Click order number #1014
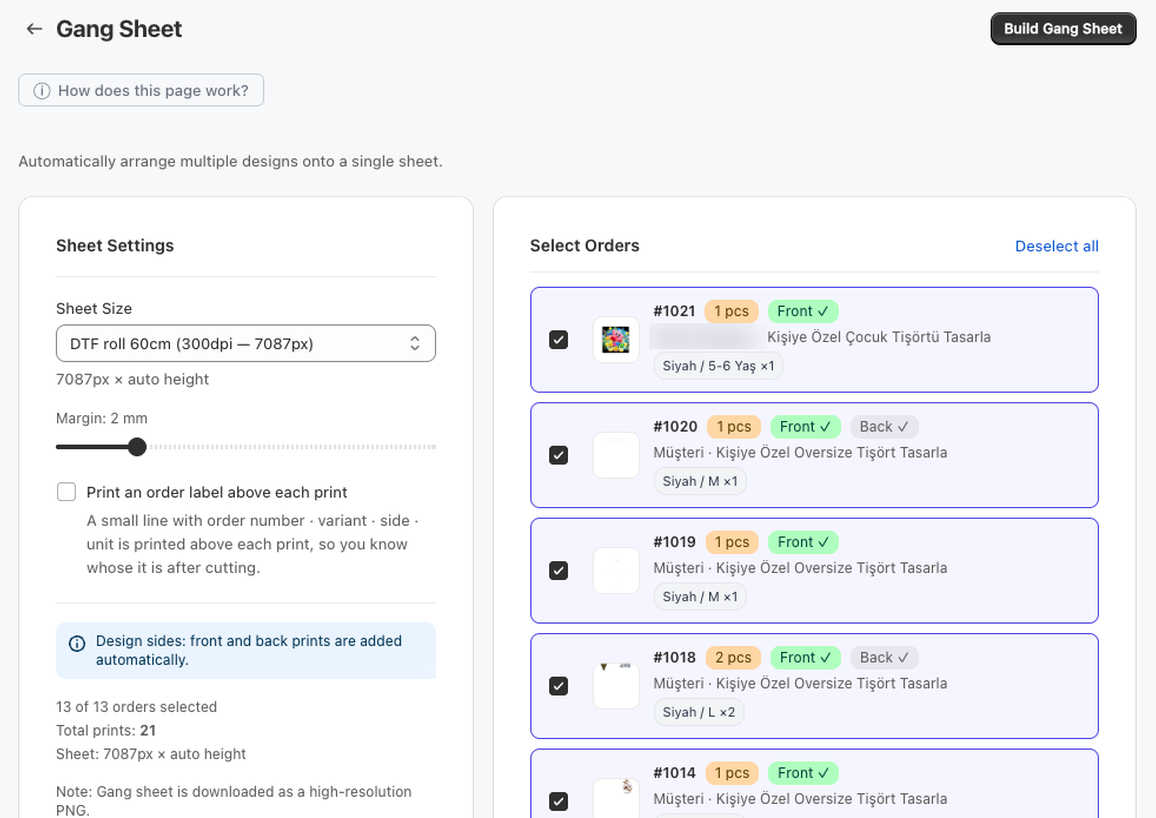The height and width of the screenshot is (818, 1156). coord(674,773)
